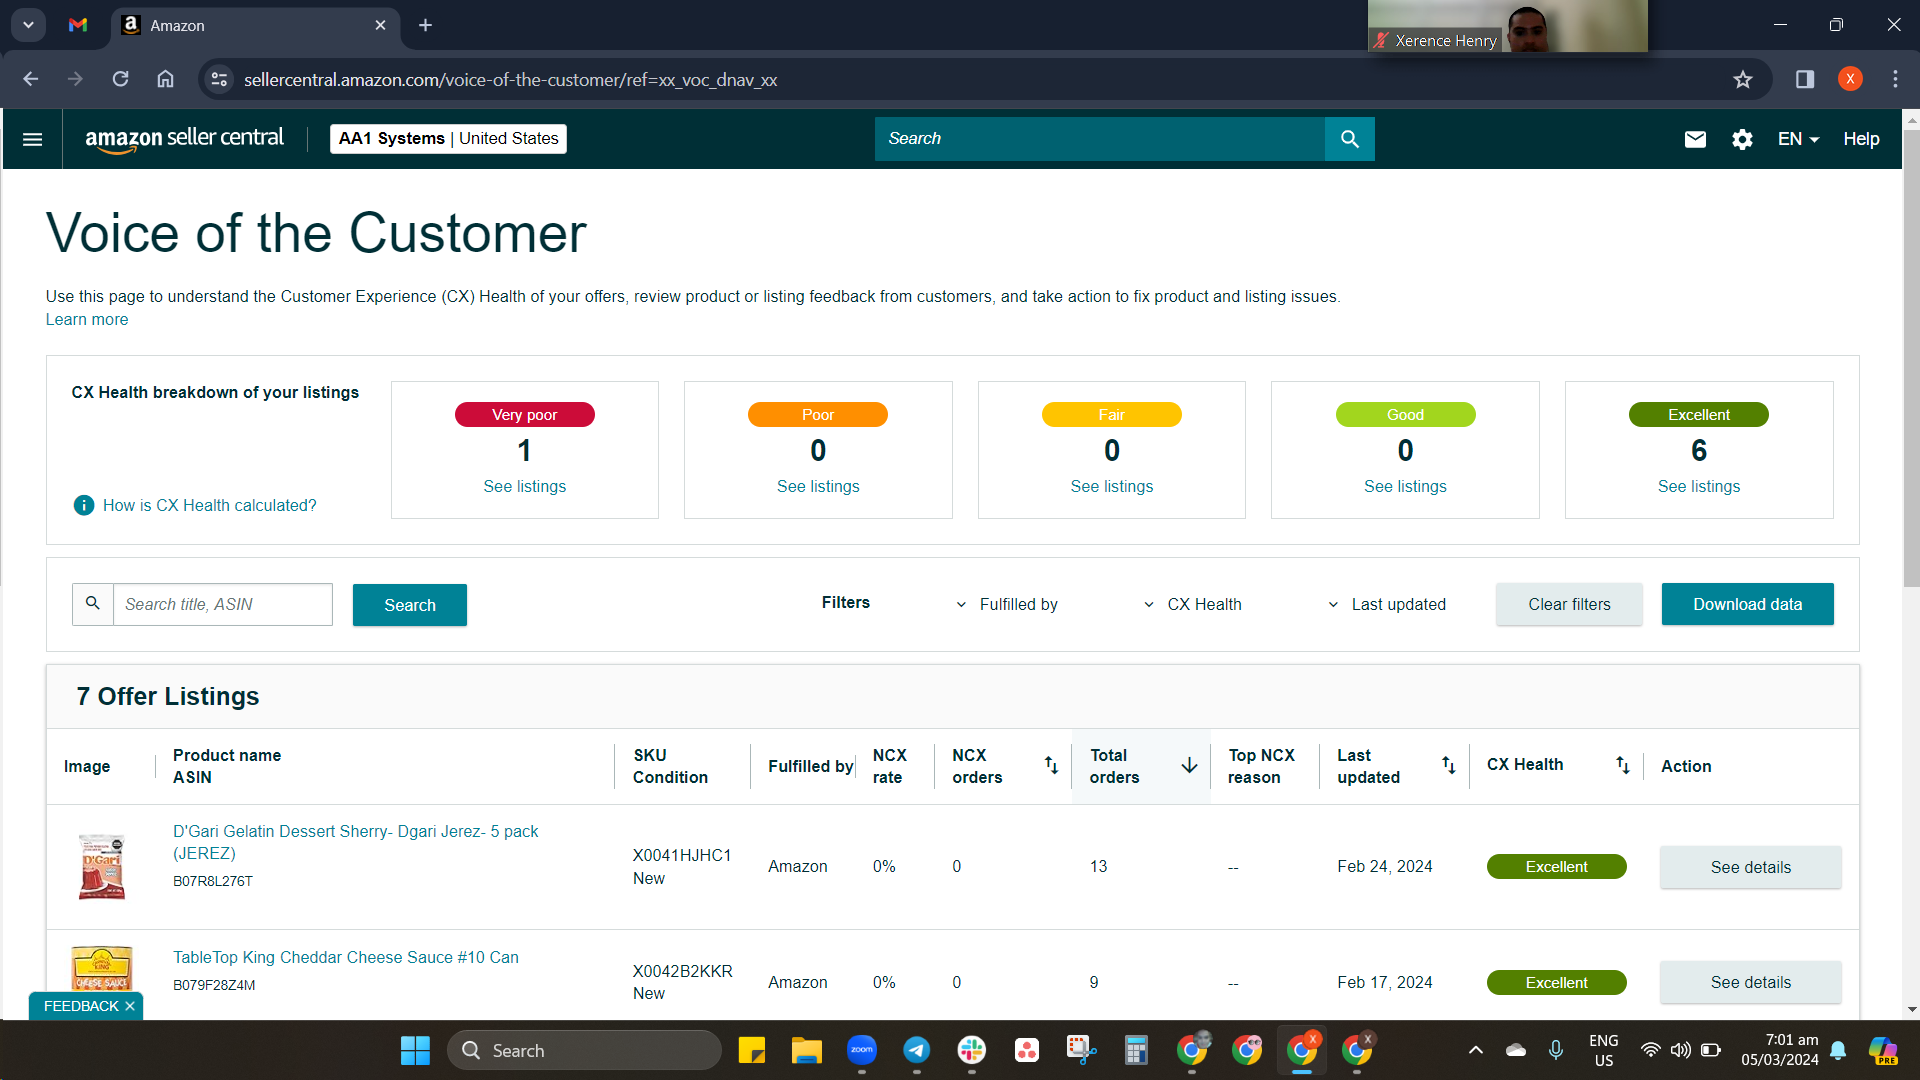Sort listings by CX Health column
Image resolution: width=1920 pixels, height=1080 pixels.
[x=1622, y=766]
